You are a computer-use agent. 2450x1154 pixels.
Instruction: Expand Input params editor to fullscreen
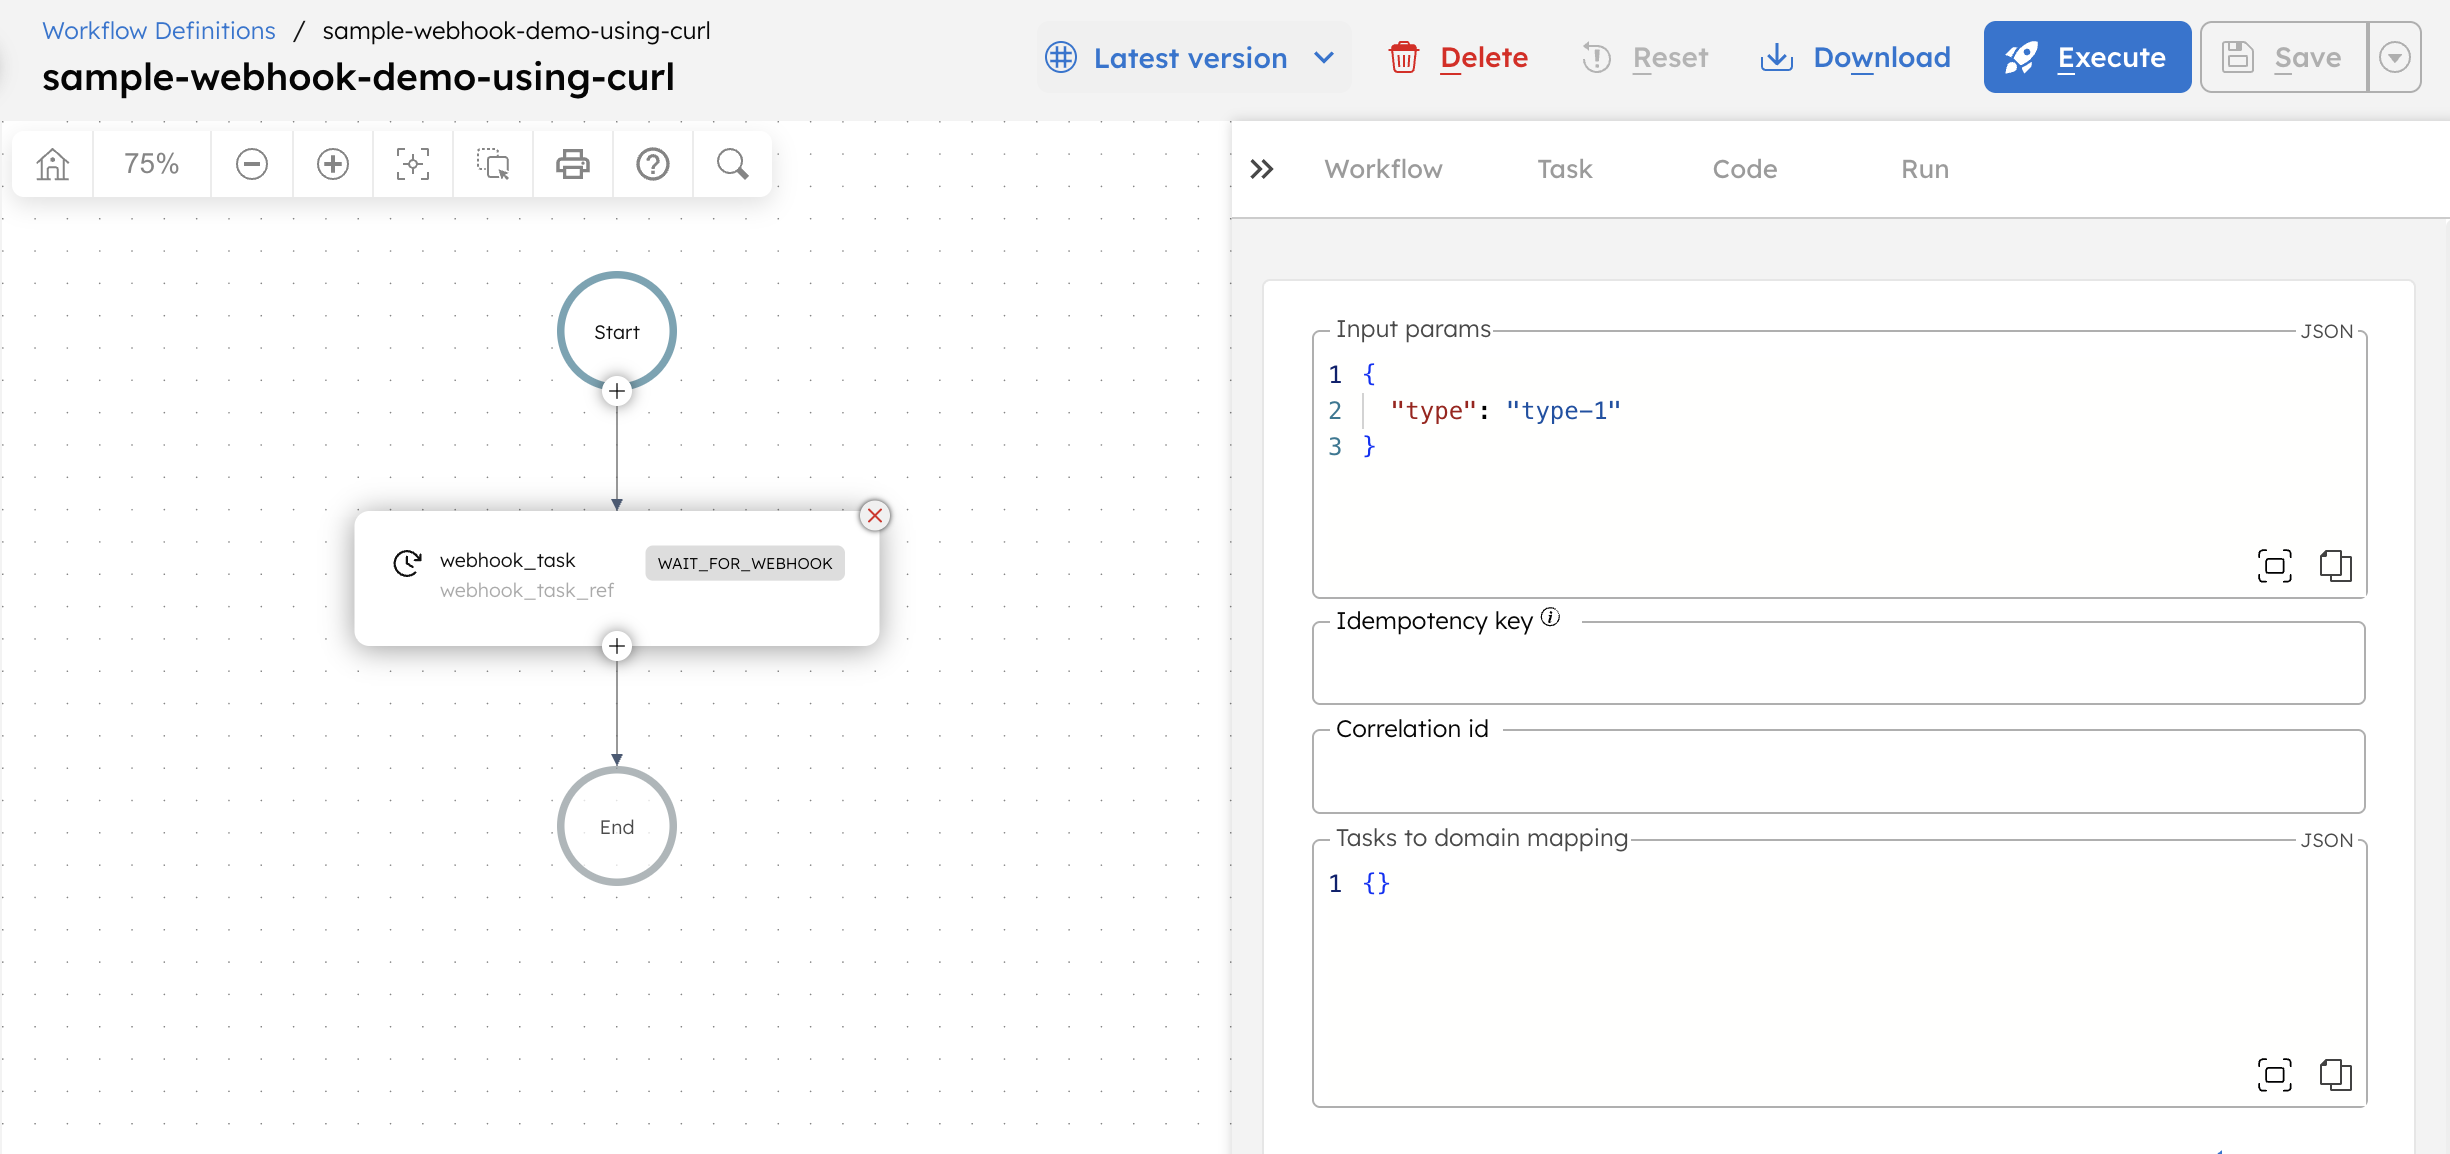tap(2275, 566)
